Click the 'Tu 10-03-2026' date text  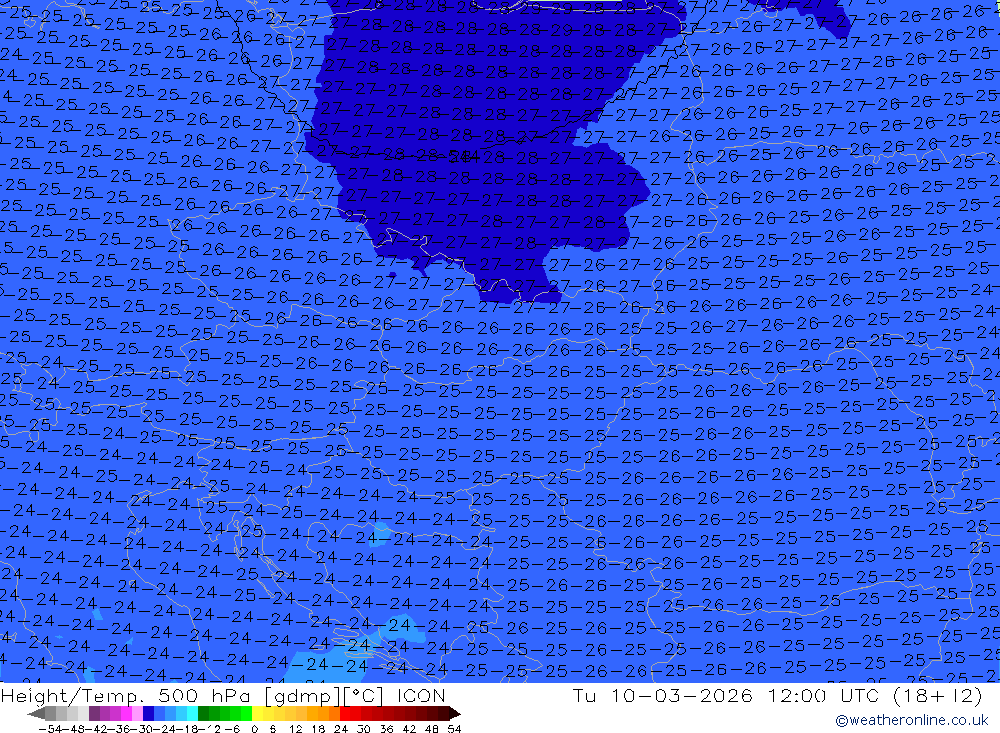[x=662, y=695]
